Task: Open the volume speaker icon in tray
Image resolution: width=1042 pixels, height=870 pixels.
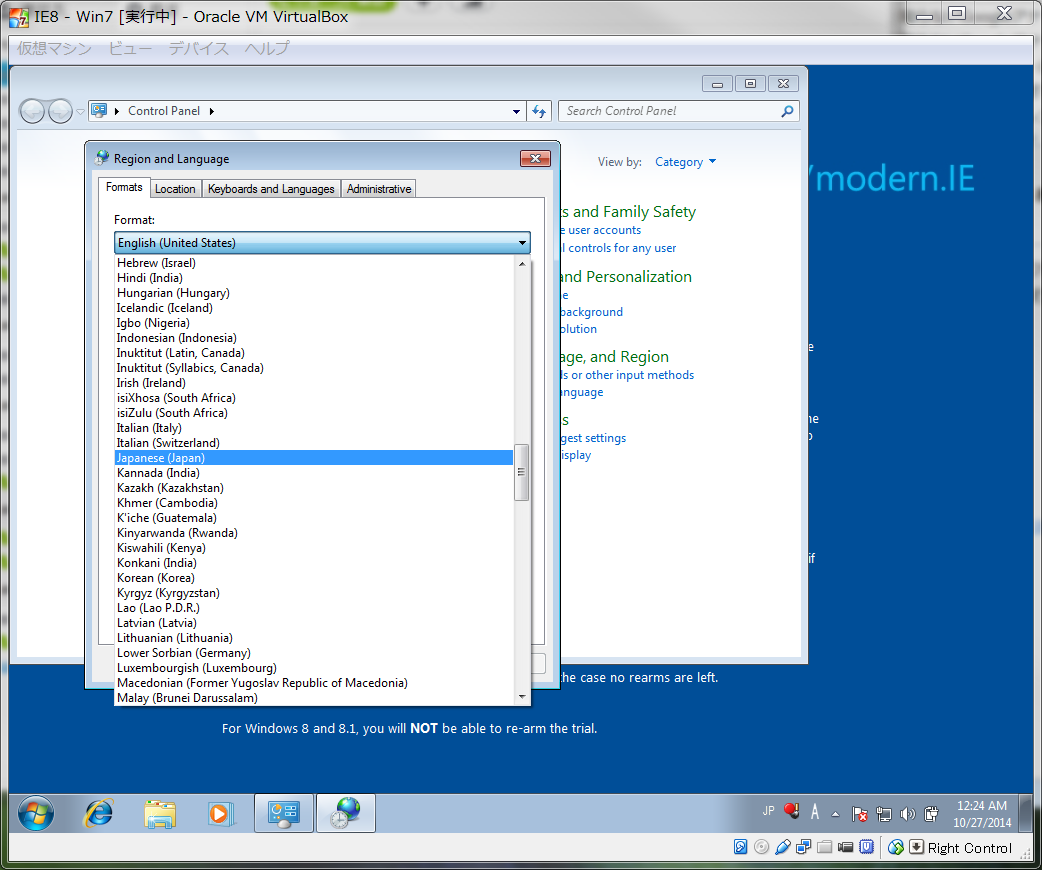Action: pyautogui.click(x=907, y=814)
